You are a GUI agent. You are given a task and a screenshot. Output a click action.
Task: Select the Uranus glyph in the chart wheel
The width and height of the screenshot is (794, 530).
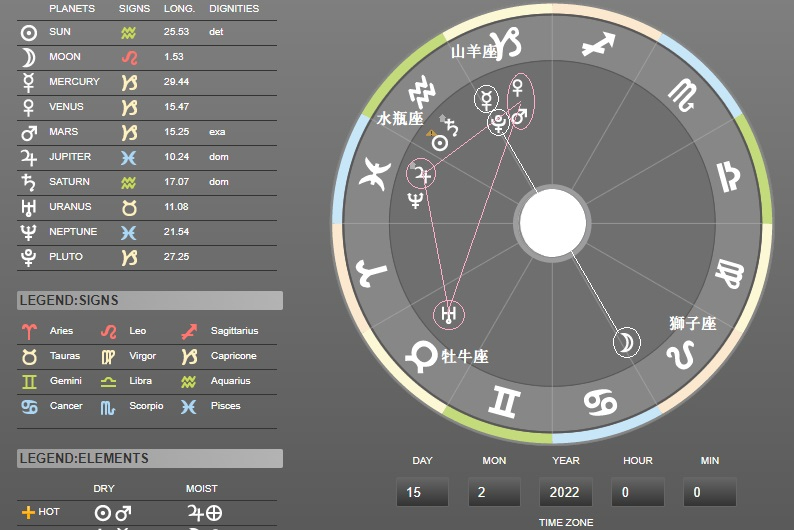click(449, 315)
